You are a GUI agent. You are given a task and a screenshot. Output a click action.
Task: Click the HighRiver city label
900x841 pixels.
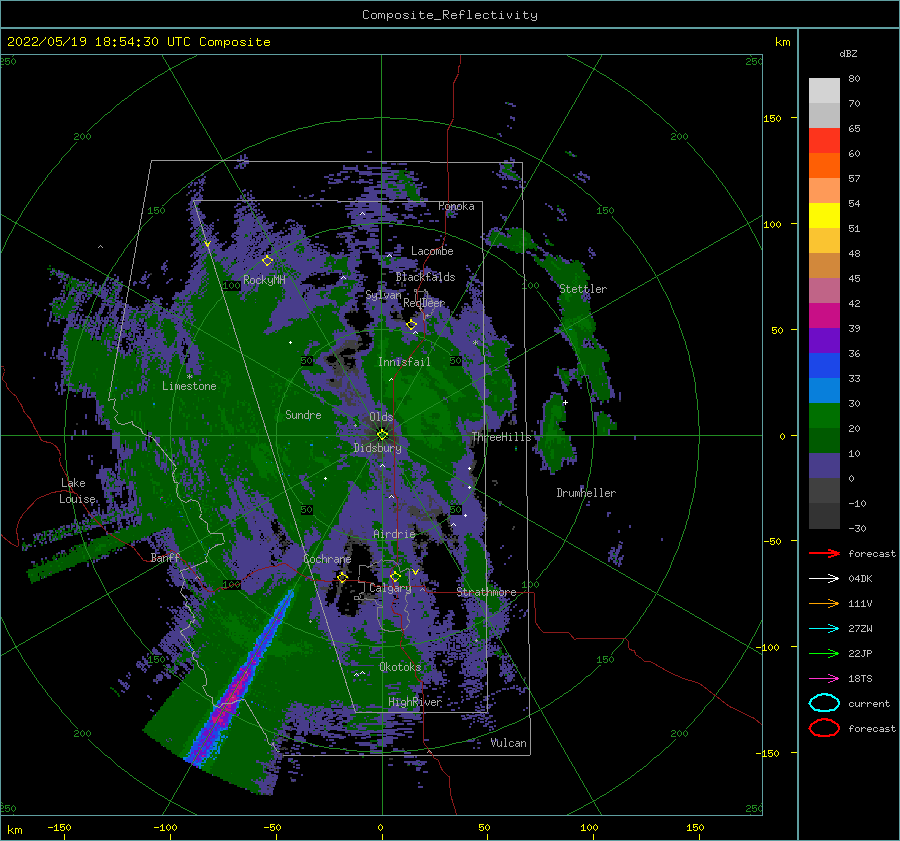[415, 702]
